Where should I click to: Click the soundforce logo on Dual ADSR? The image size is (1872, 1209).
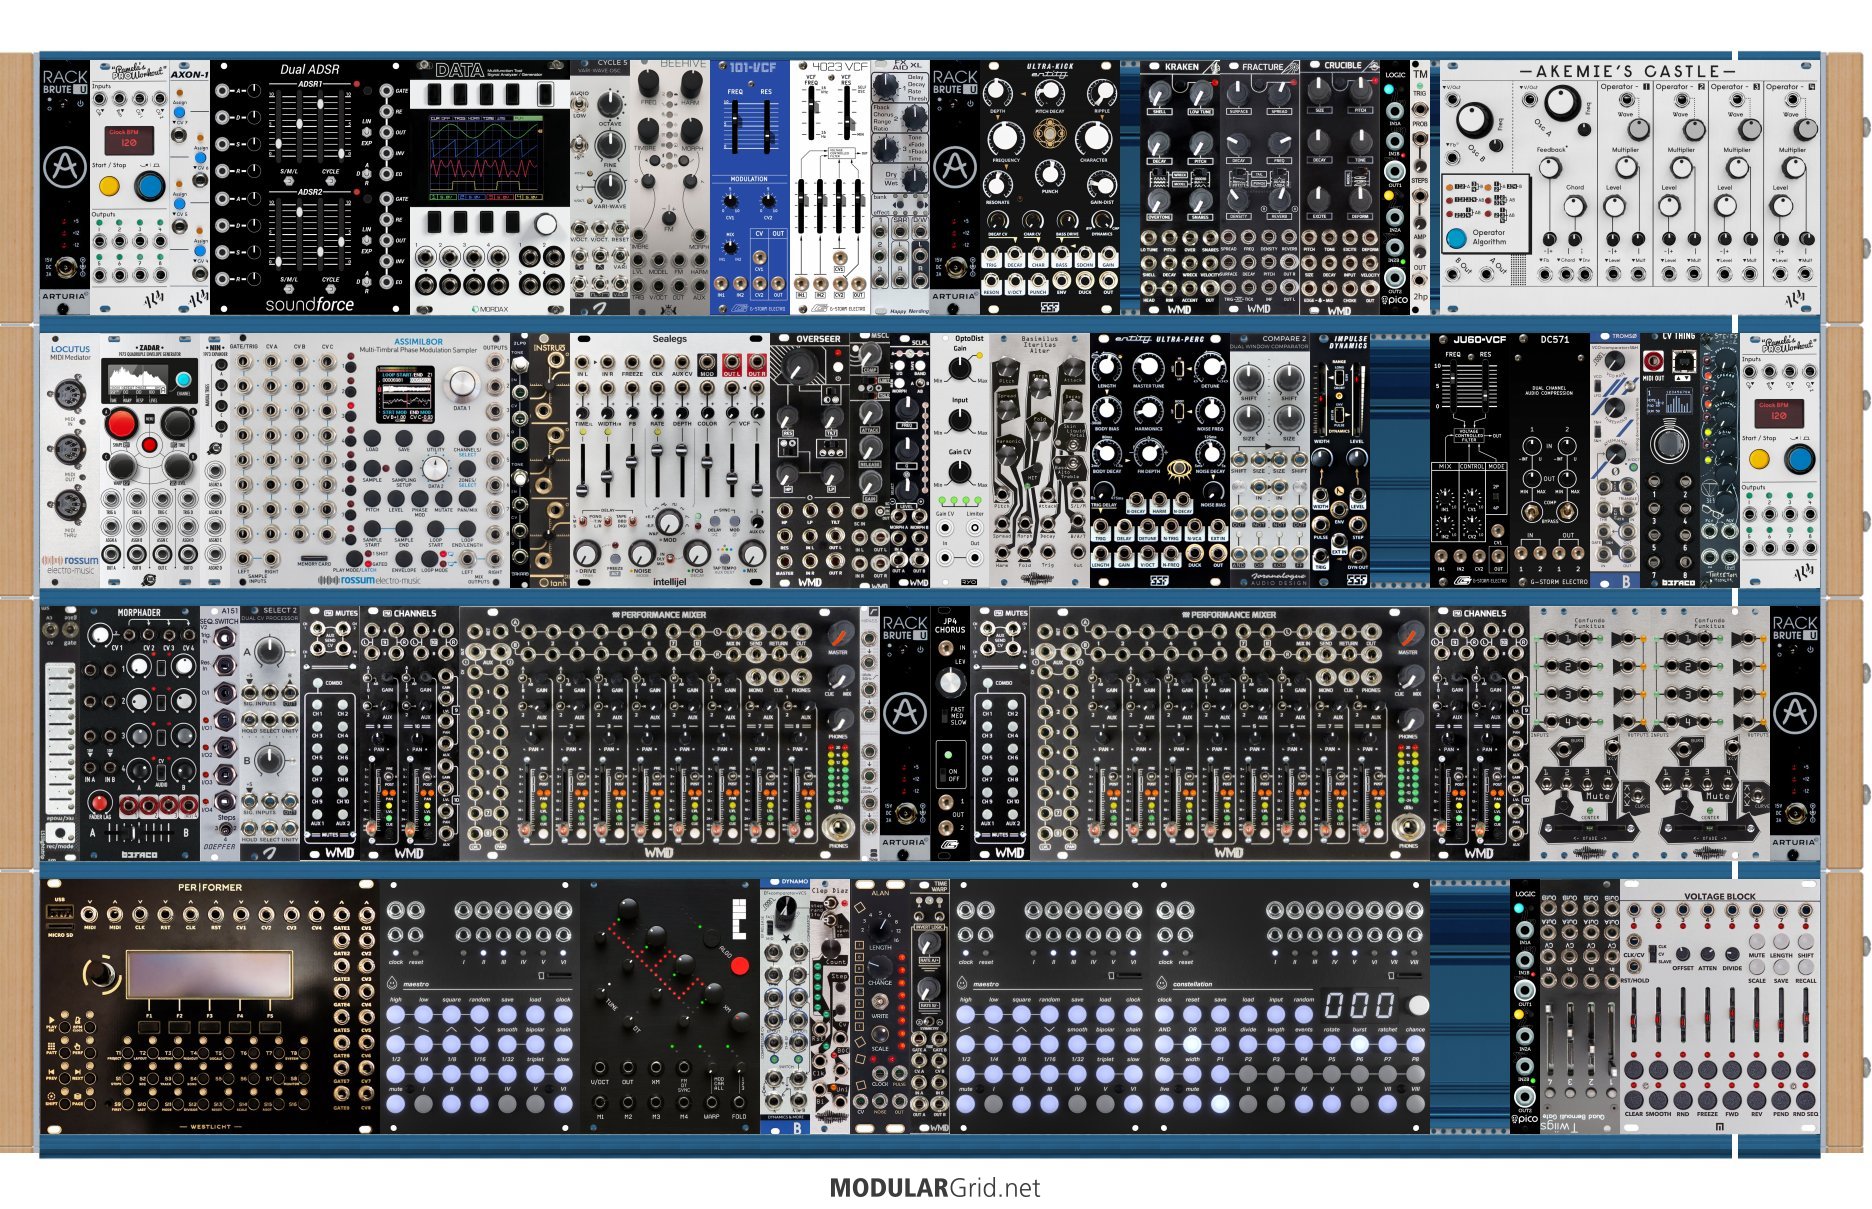pyautogui.click(x=309, y=303)
